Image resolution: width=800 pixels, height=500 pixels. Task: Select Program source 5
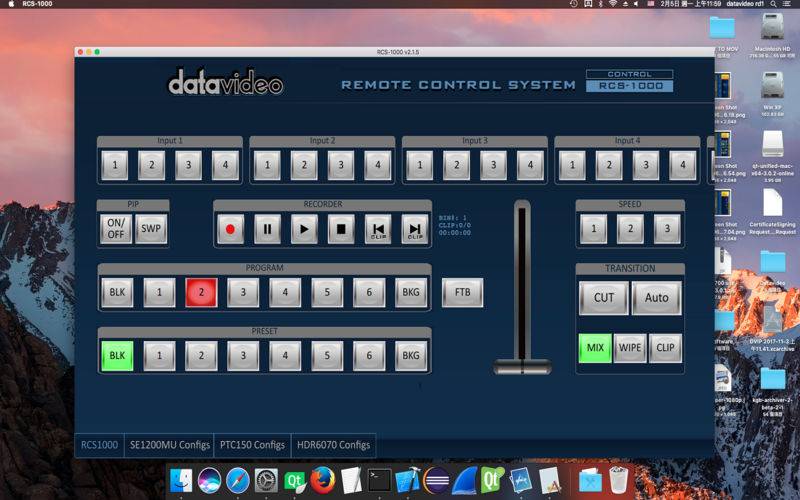[327, 292]
